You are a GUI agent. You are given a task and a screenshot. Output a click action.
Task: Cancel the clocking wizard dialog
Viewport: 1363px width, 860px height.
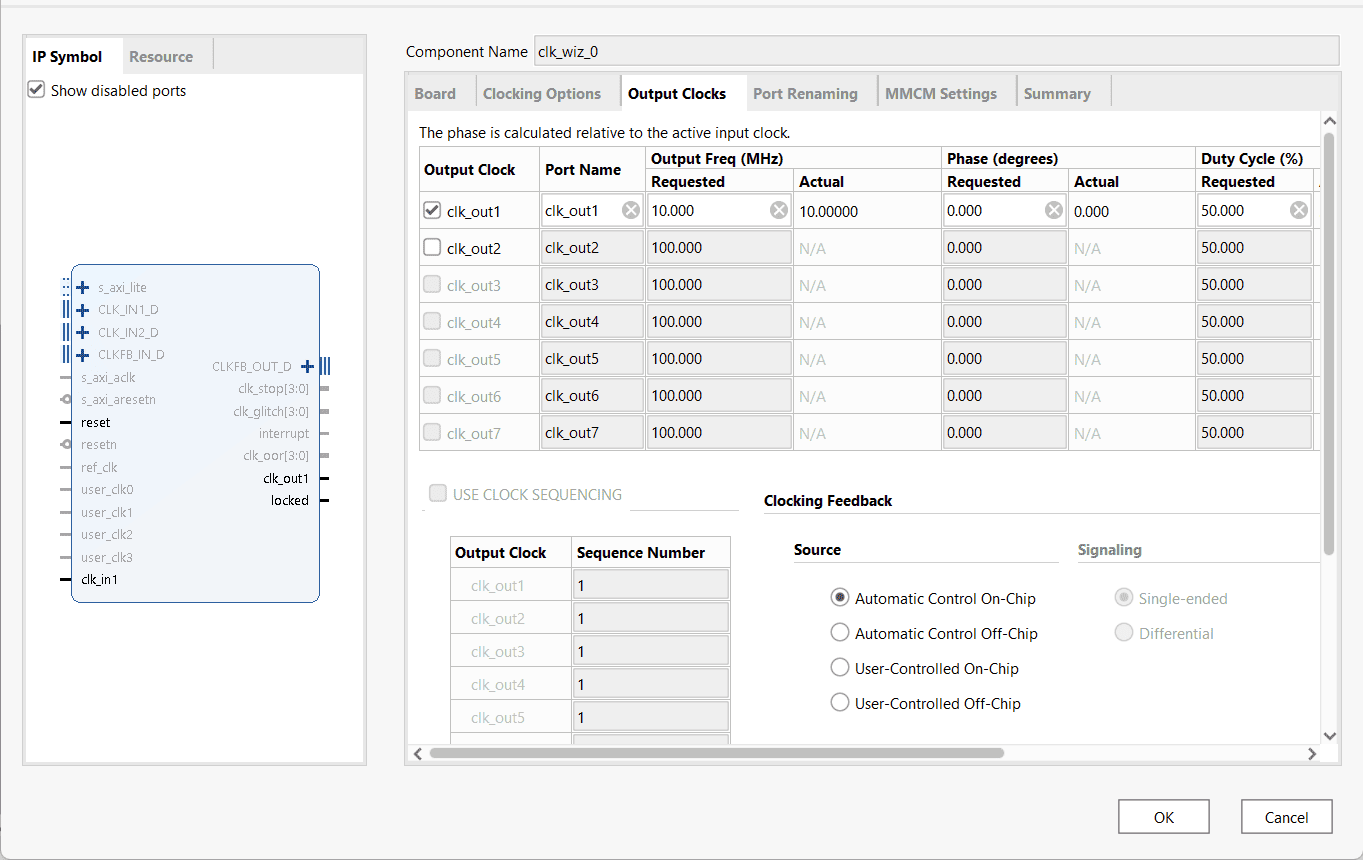pyautogui.click(x=1286, y=817)
